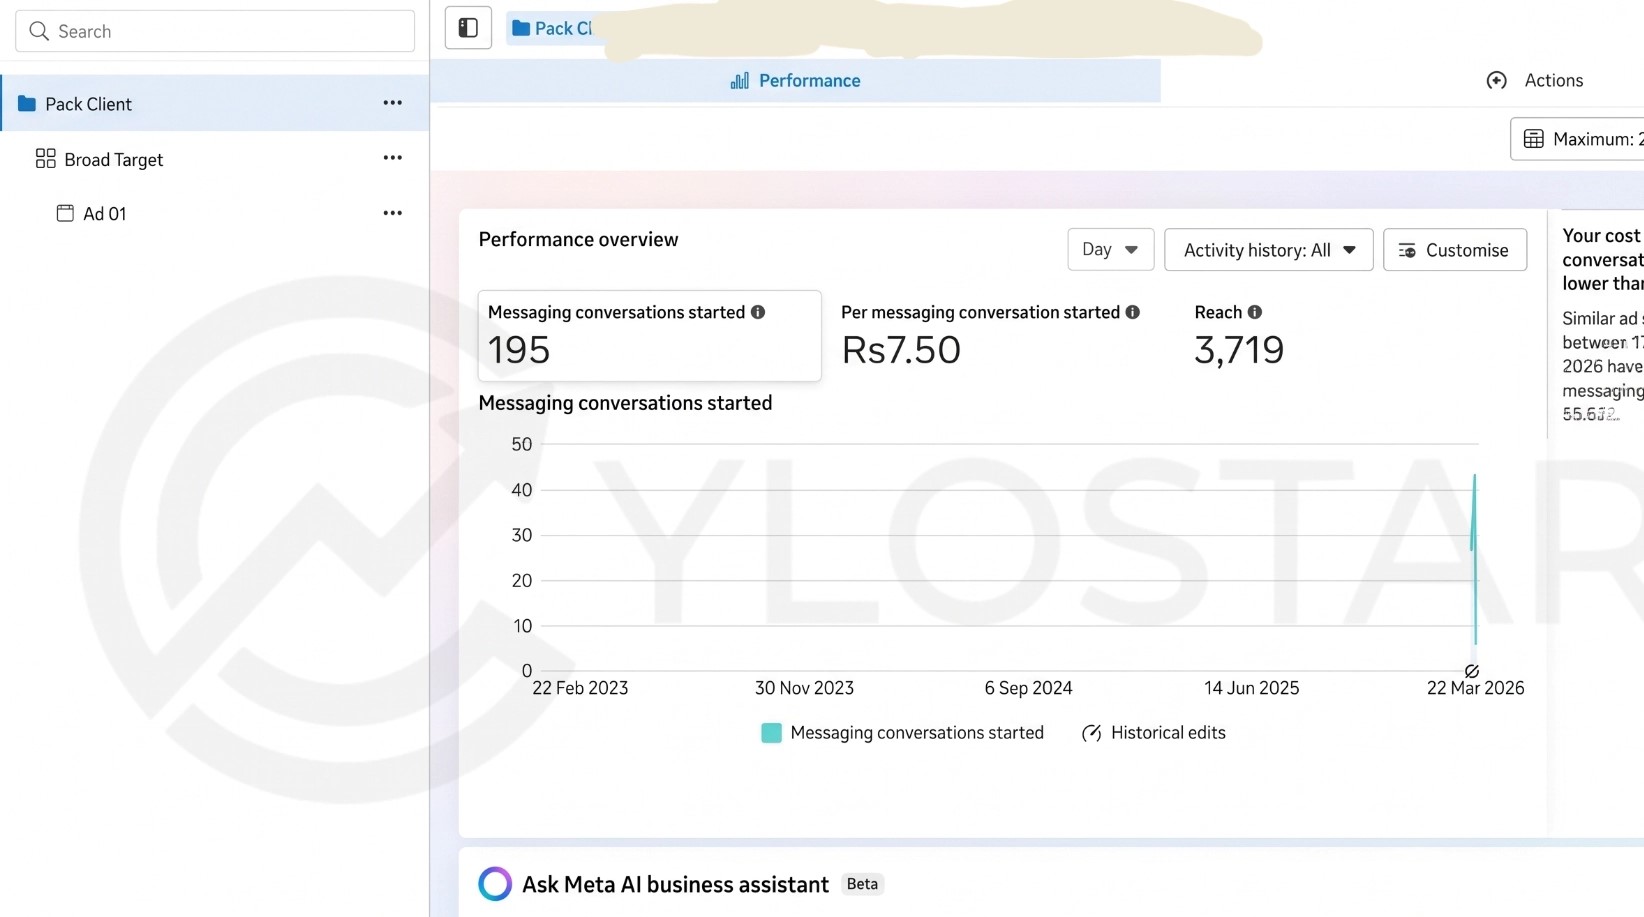Image resolution: width=1644 pixels, height=917 pixels.
Task: Toggle Messaging conversations started legend swatch
Action: tap(771, 733)
